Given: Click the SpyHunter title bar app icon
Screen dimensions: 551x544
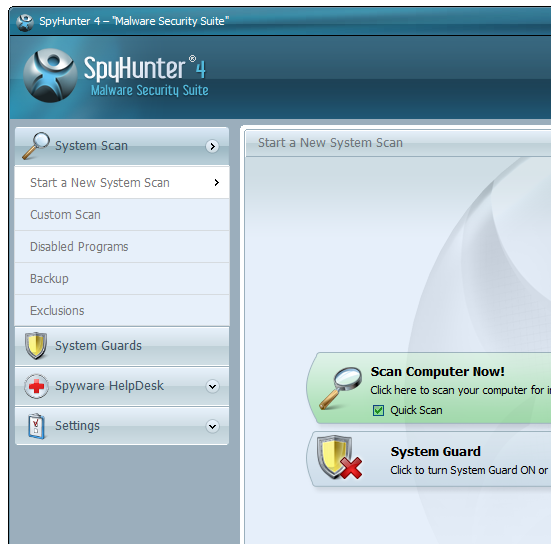Looking at the screenshot, I should coord(25,22).
